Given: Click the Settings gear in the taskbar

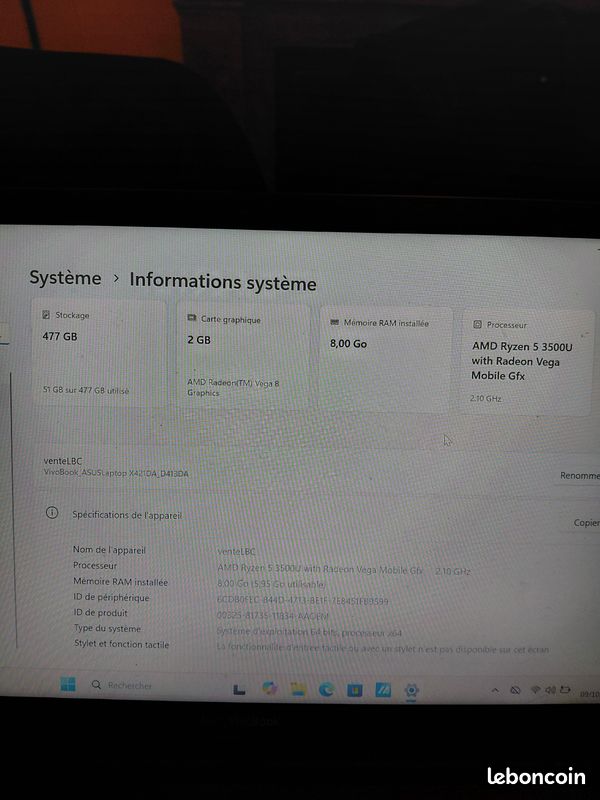Looking at the screenshot, I should [411, 691].
